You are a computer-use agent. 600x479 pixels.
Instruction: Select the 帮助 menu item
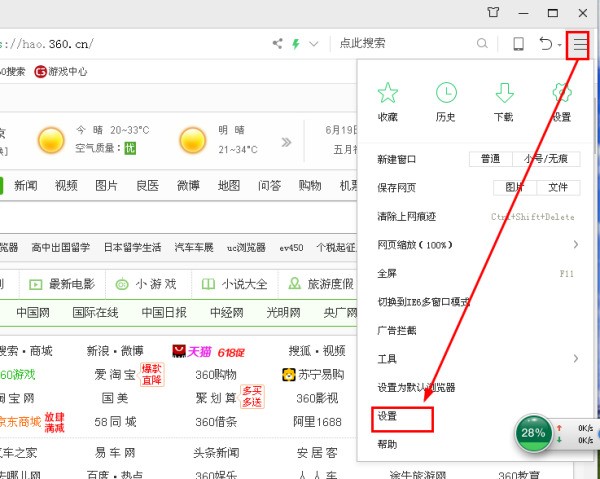pos(387,444)
